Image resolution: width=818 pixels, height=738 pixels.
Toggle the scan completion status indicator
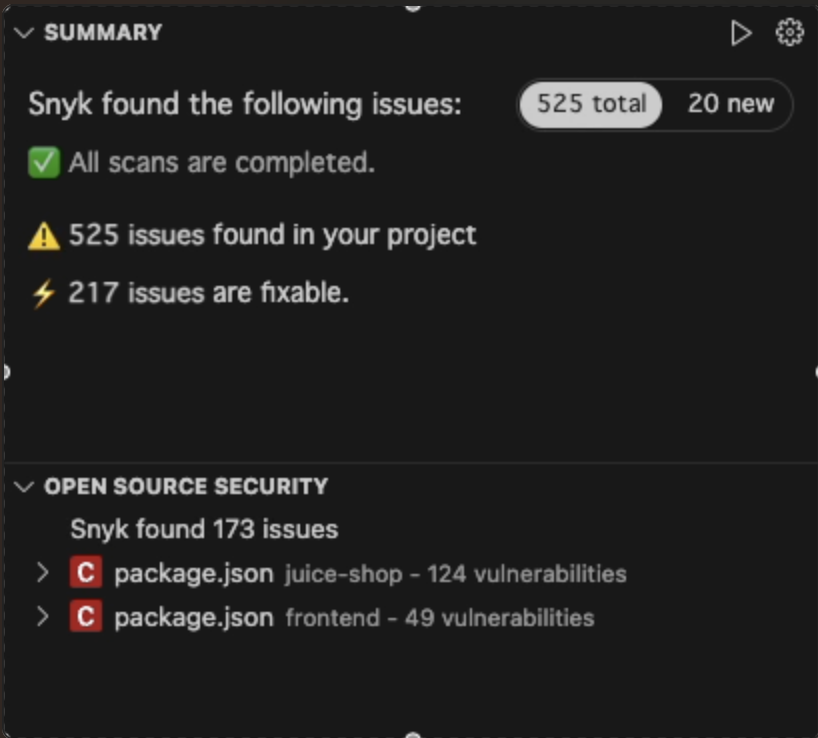(x=44, y=162)
